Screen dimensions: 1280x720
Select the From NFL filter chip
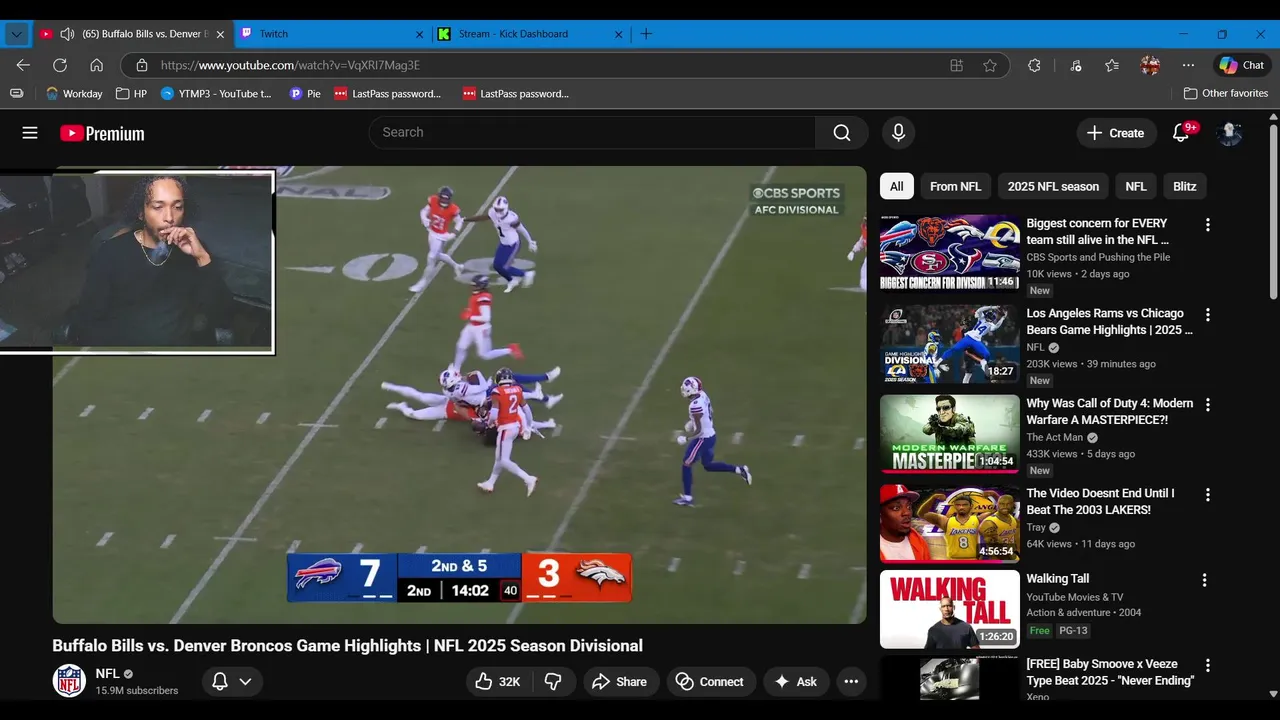955,186
